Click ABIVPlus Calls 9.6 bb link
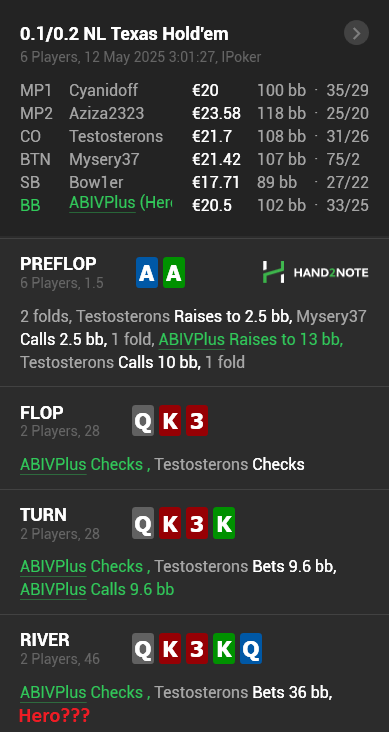 [x=97, y=589]
